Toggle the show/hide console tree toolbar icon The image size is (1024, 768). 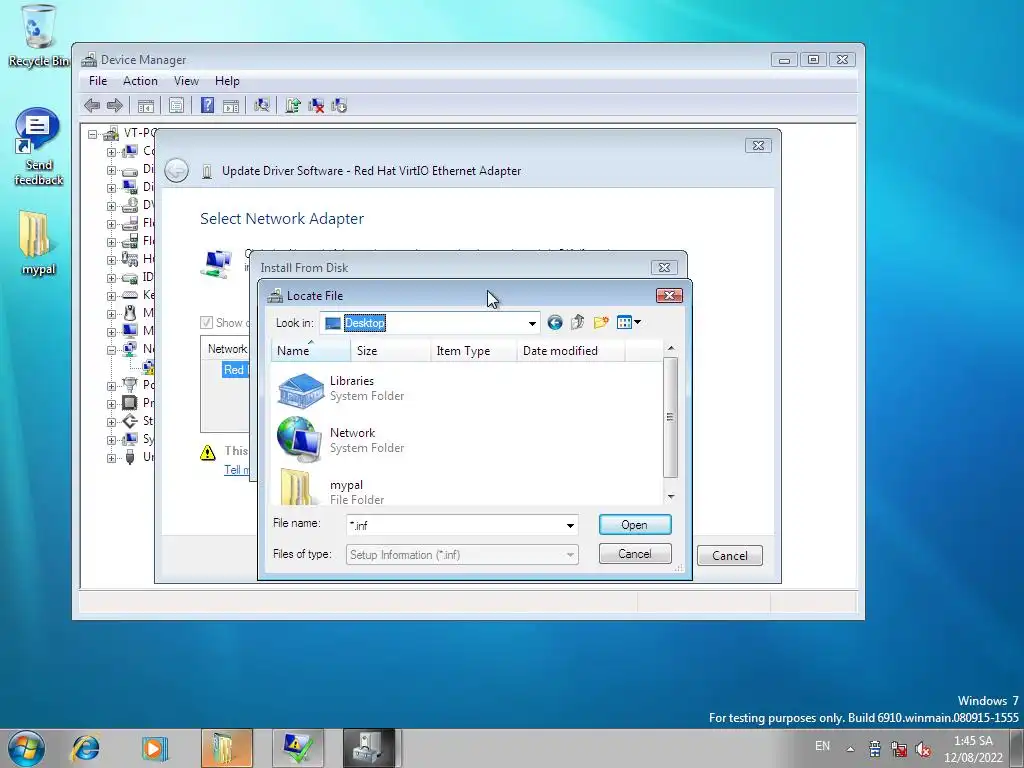click(146, 105)
